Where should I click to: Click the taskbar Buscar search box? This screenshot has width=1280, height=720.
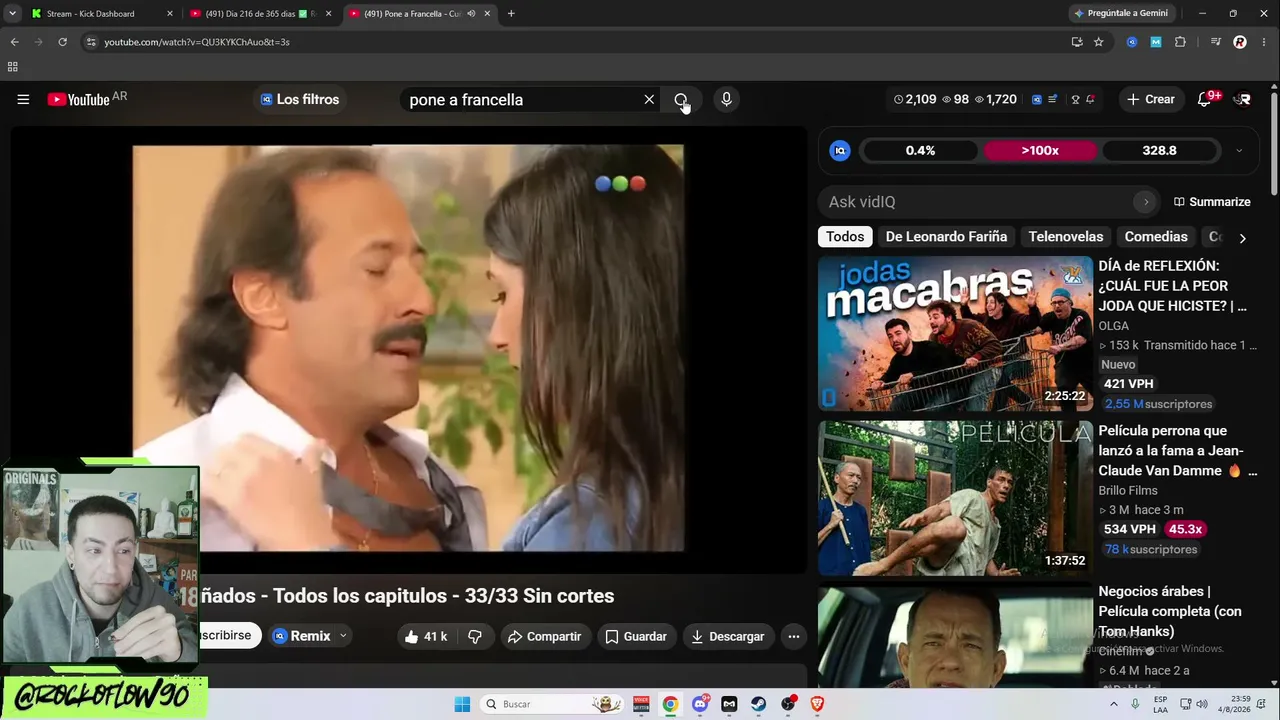pos(552,704)
